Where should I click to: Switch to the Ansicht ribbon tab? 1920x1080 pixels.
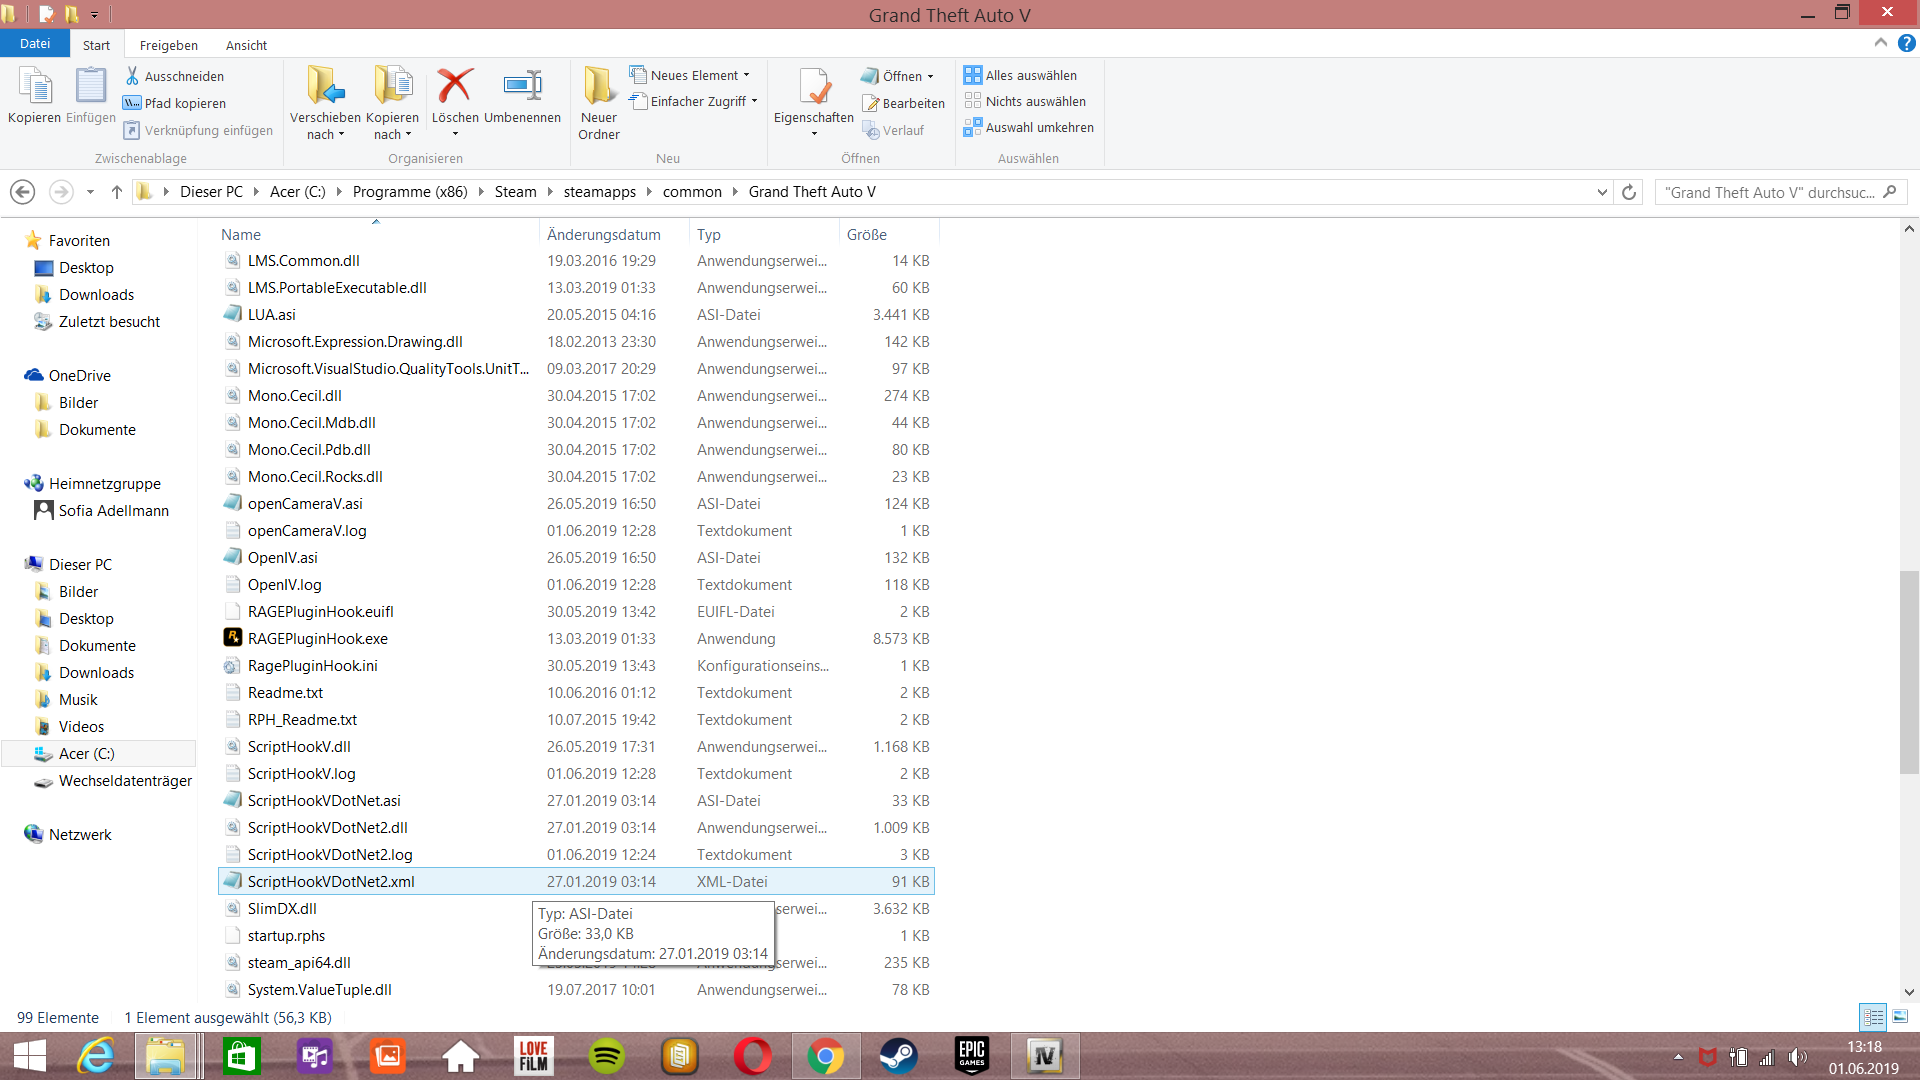(x=246, y=45)
